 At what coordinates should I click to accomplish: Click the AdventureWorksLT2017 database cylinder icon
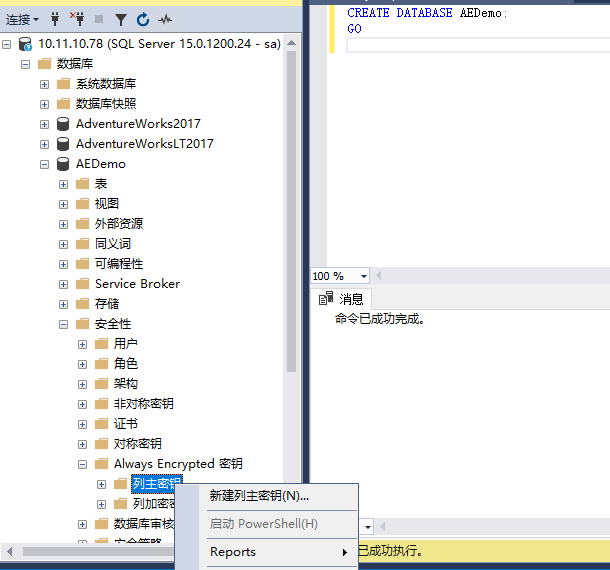(63, 144)
